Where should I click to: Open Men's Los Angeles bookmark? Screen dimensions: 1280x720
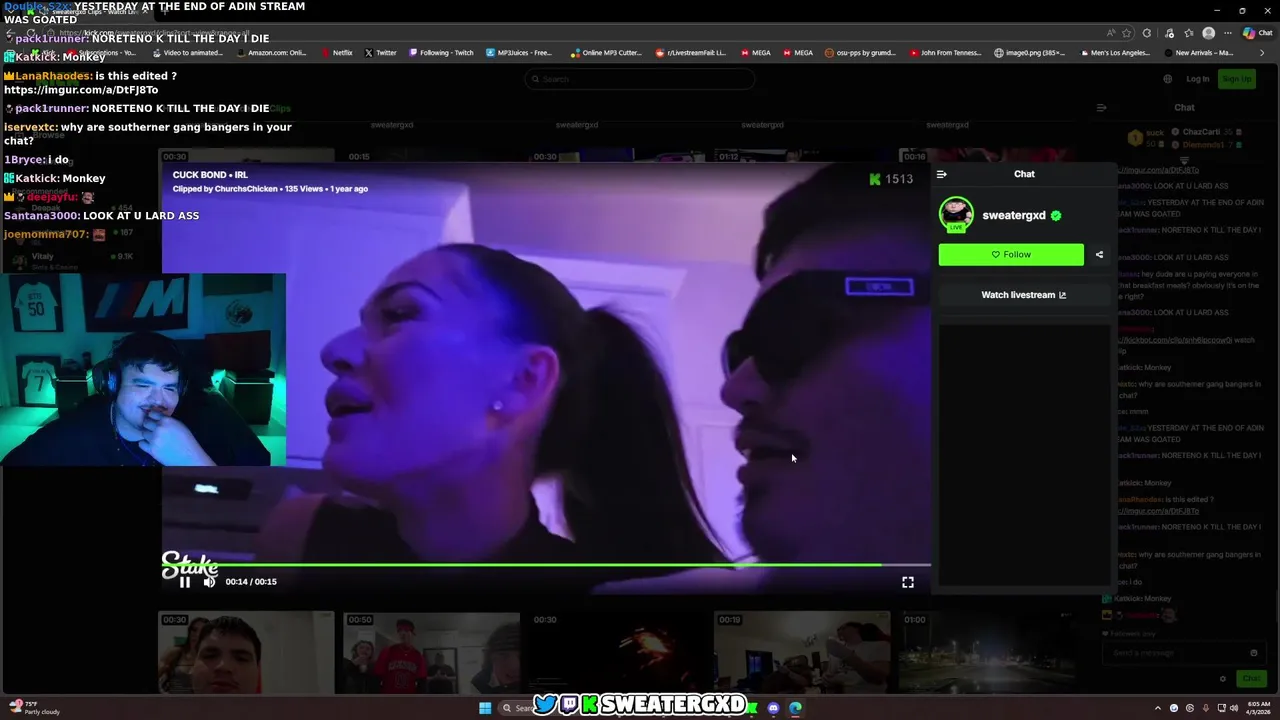(1115, 53)
